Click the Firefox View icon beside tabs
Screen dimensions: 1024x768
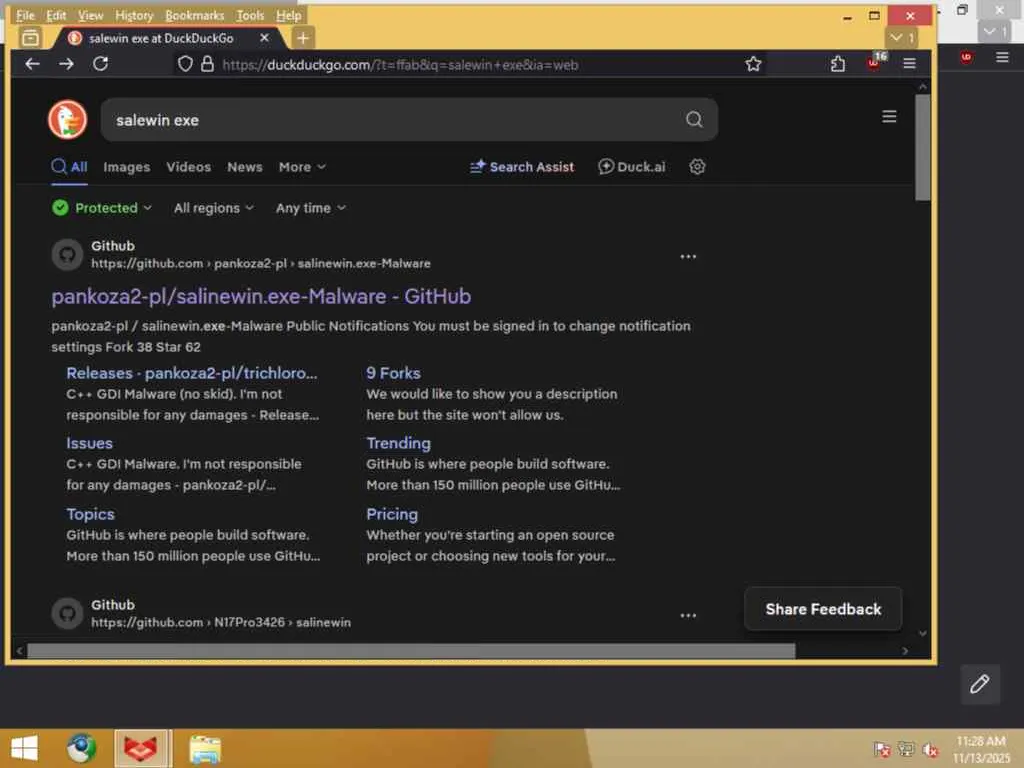[x=30, y=38]
